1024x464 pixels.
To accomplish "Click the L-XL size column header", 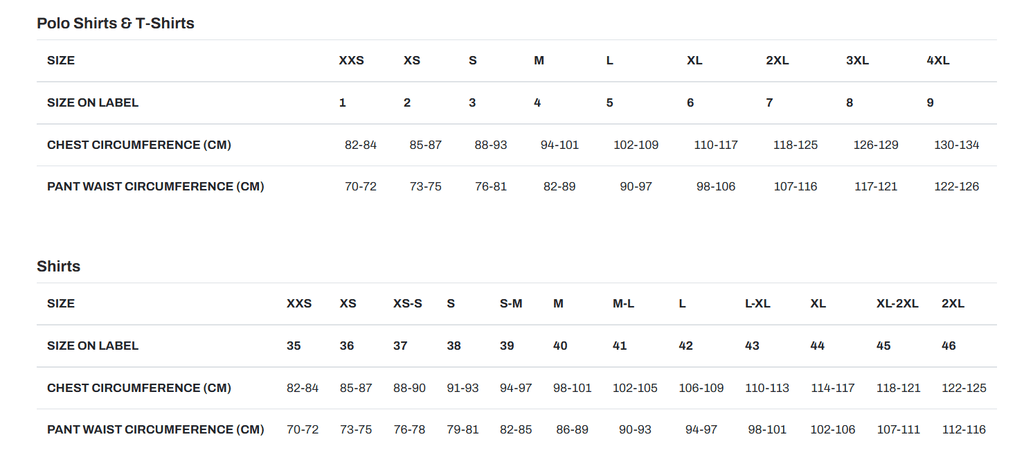I will coord(757,303).
